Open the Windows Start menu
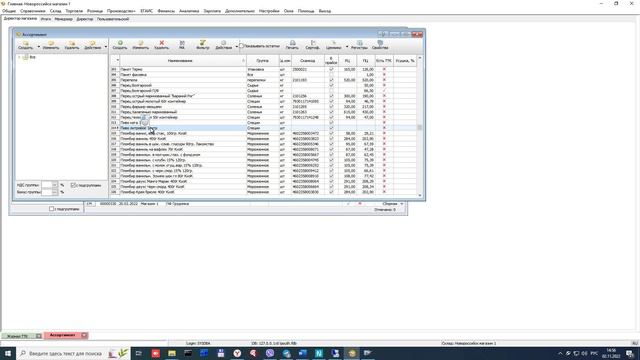This screenshot has height=360, width=640. click(8, 353)
